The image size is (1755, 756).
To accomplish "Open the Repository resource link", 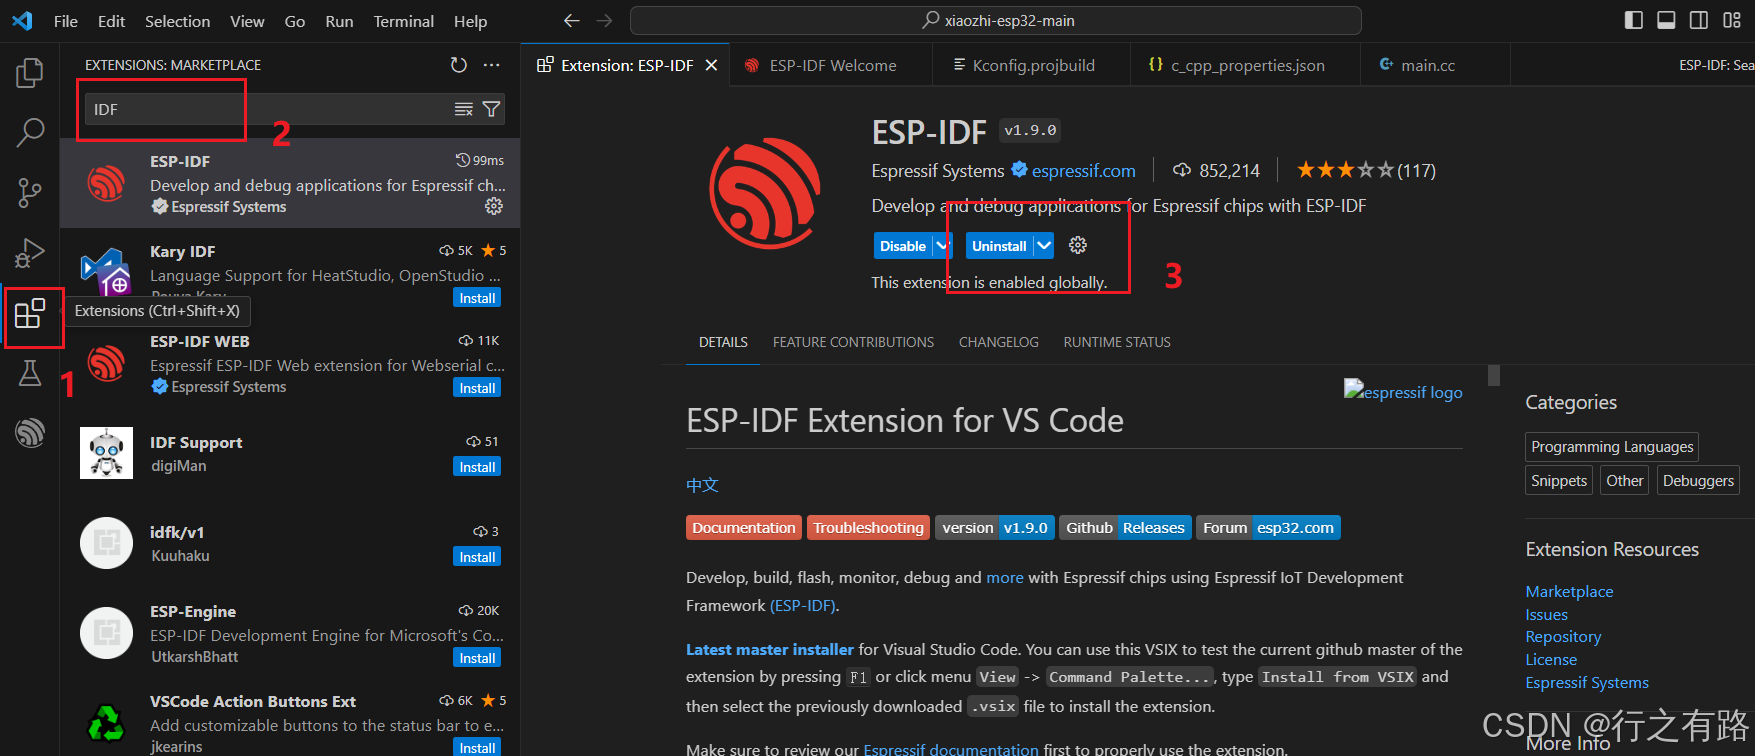I will pyautogui.click(x=1563, y=637).
